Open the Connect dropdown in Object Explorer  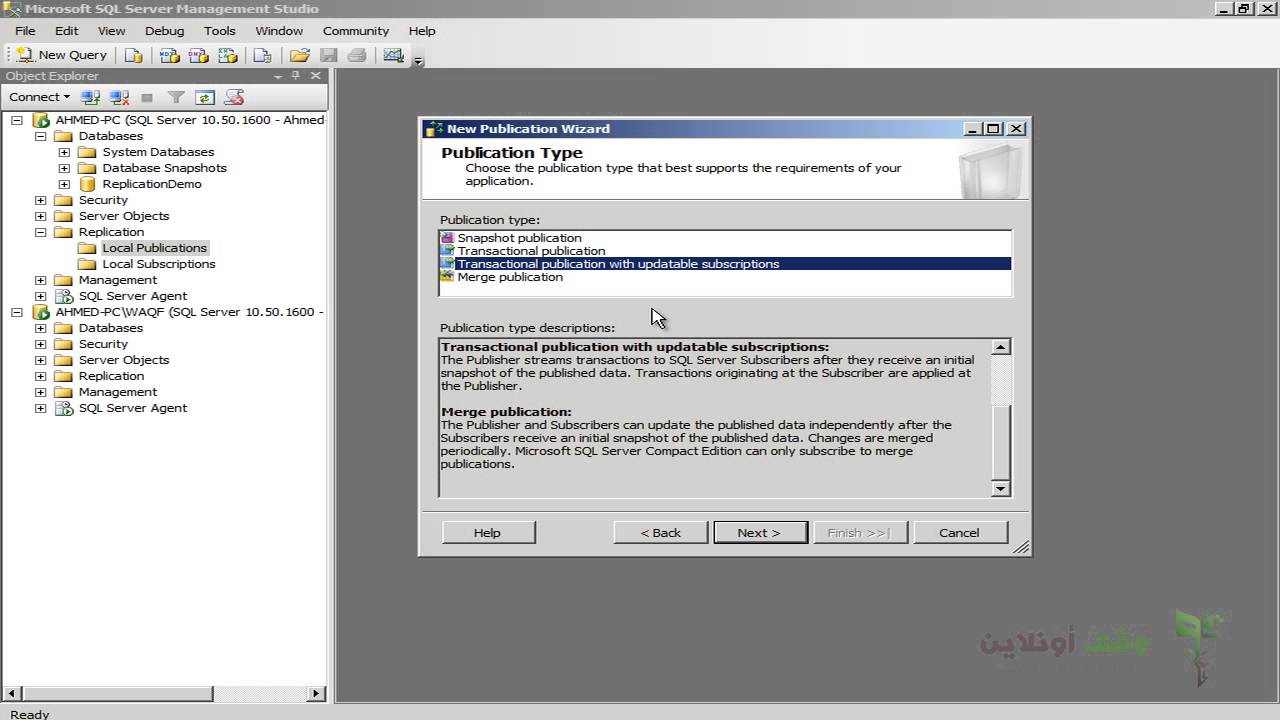39,97
